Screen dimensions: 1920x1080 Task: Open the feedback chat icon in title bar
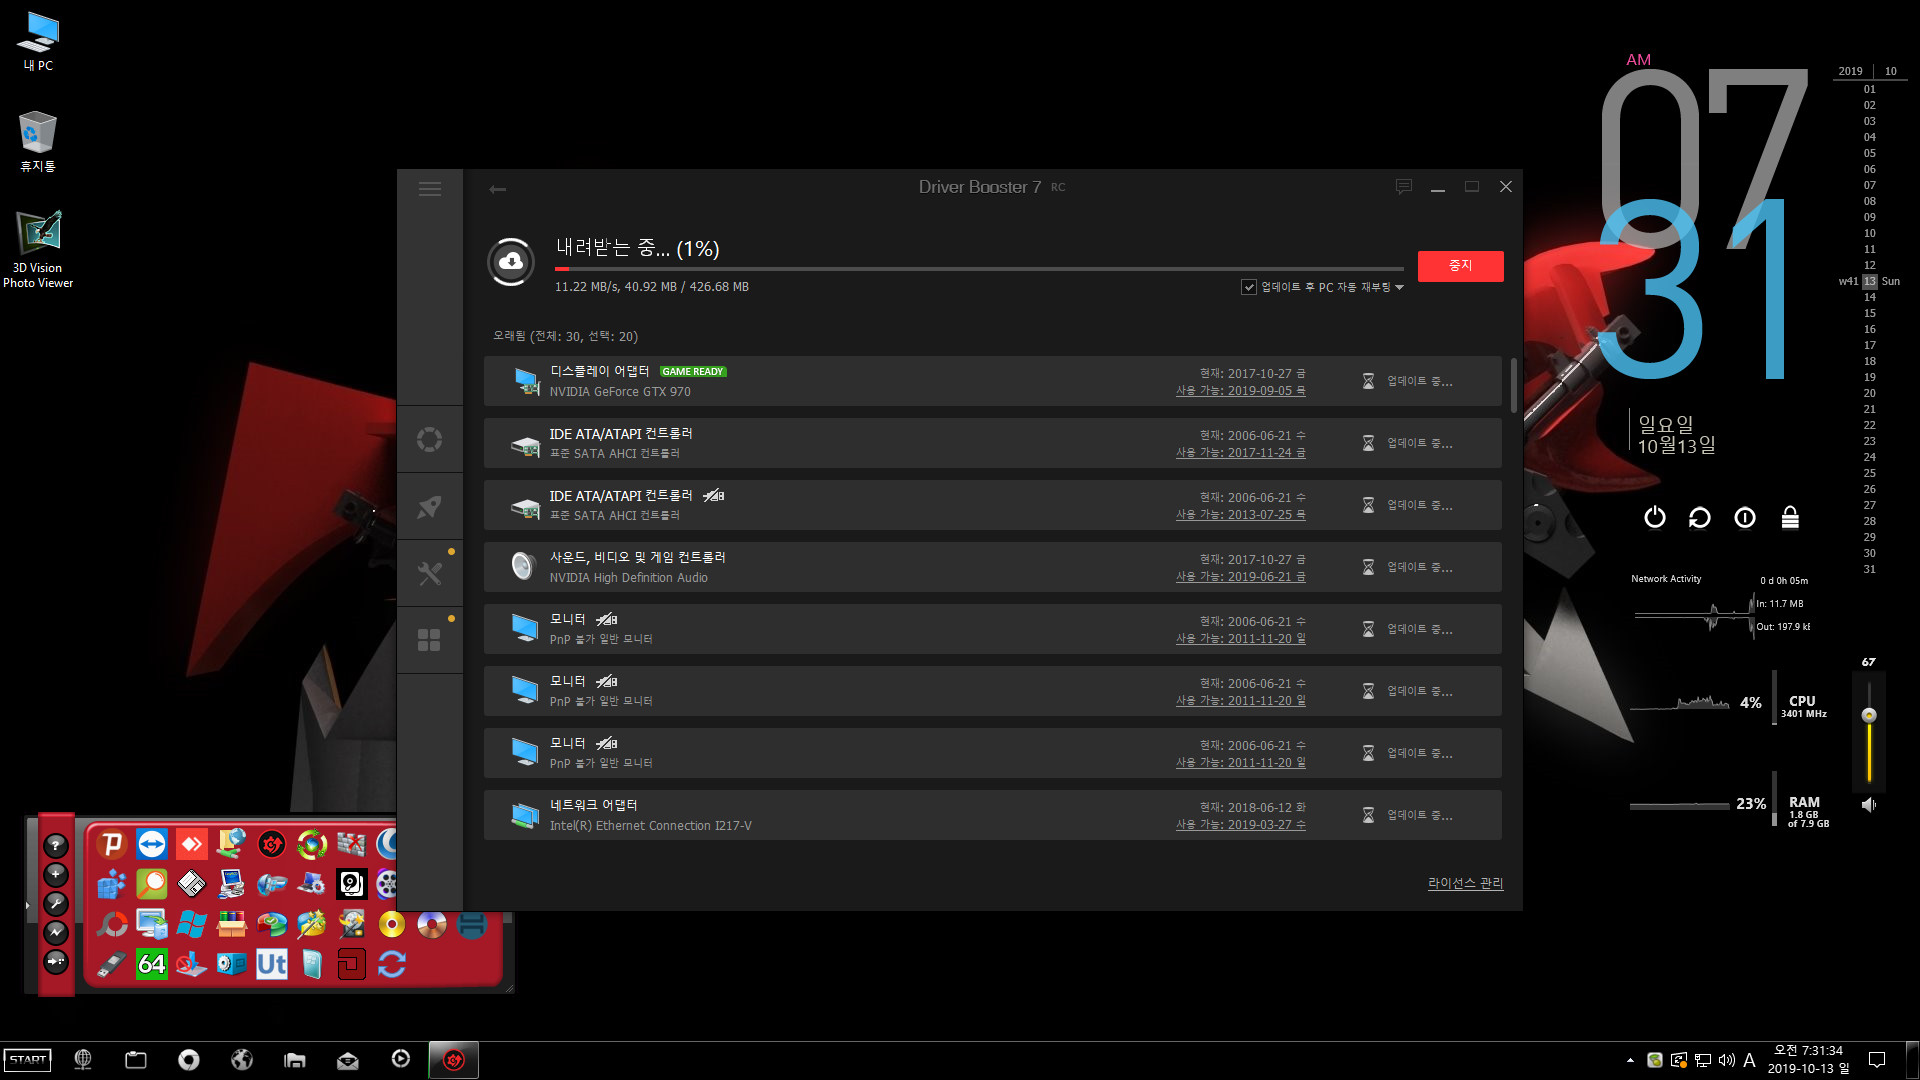click(1404, 187)
